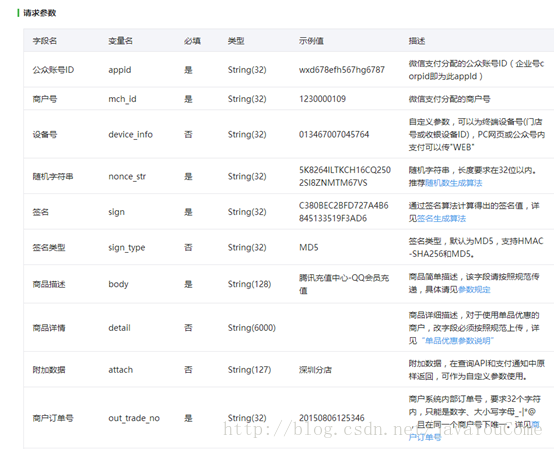Select the device_info variable name
The image size is (554, 449).
click(x=130, y=135)
